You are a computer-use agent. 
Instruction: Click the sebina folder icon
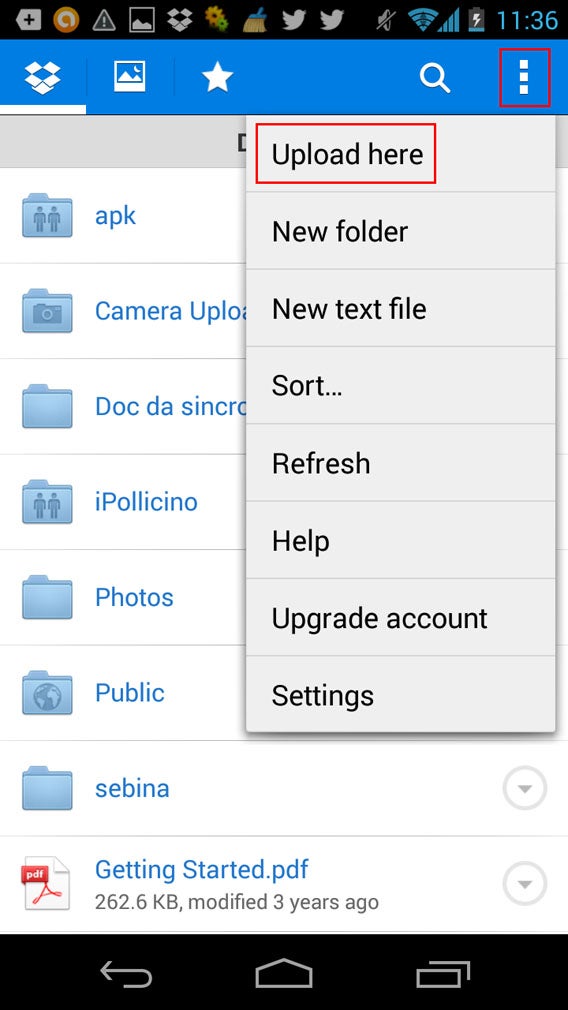(x=47, y=788)
